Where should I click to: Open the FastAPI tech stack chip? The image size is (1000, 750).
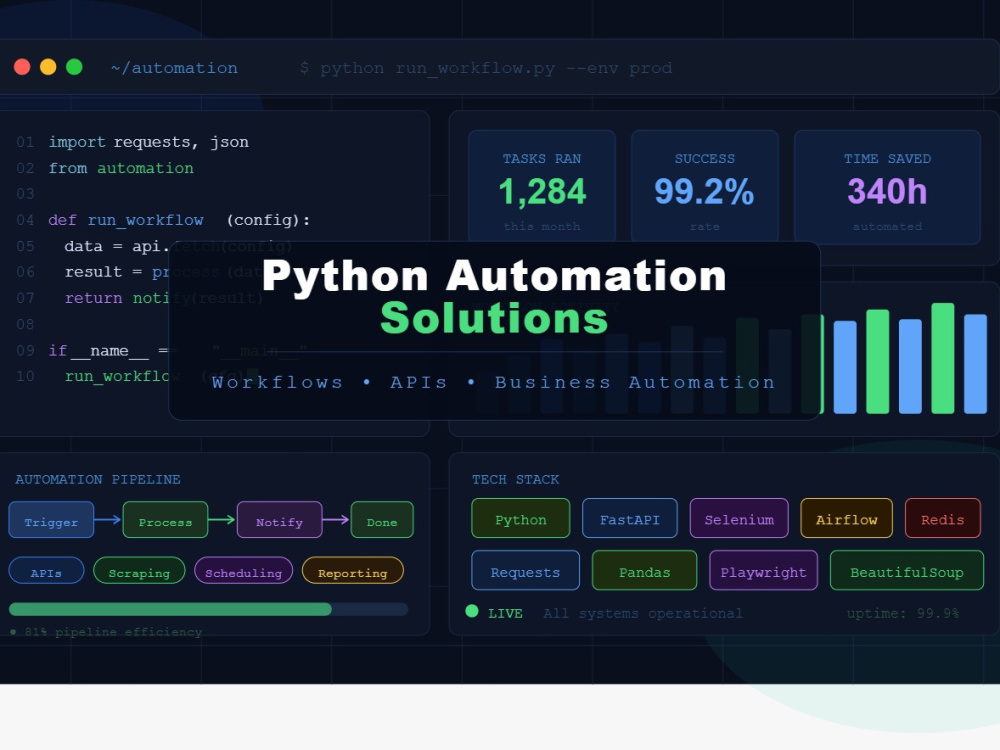pyautogui.click(x=629, y=518)
